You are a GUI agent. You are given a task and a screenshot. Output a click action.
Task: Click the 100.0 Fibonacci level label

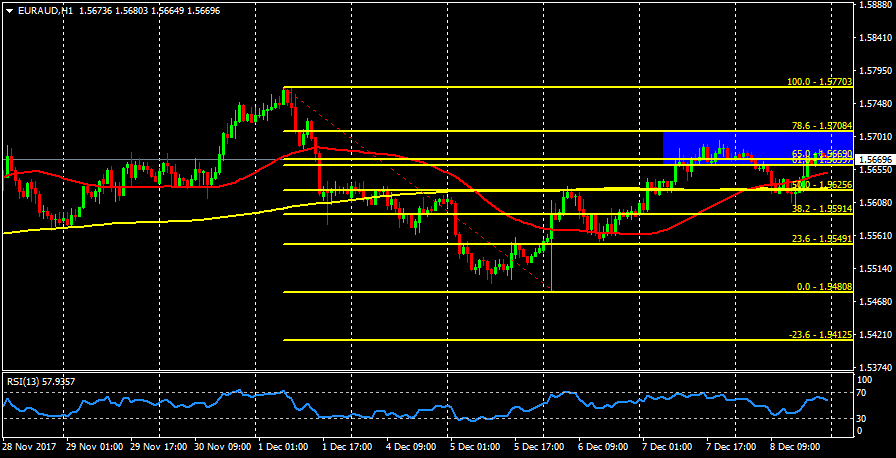click(816, 81)
